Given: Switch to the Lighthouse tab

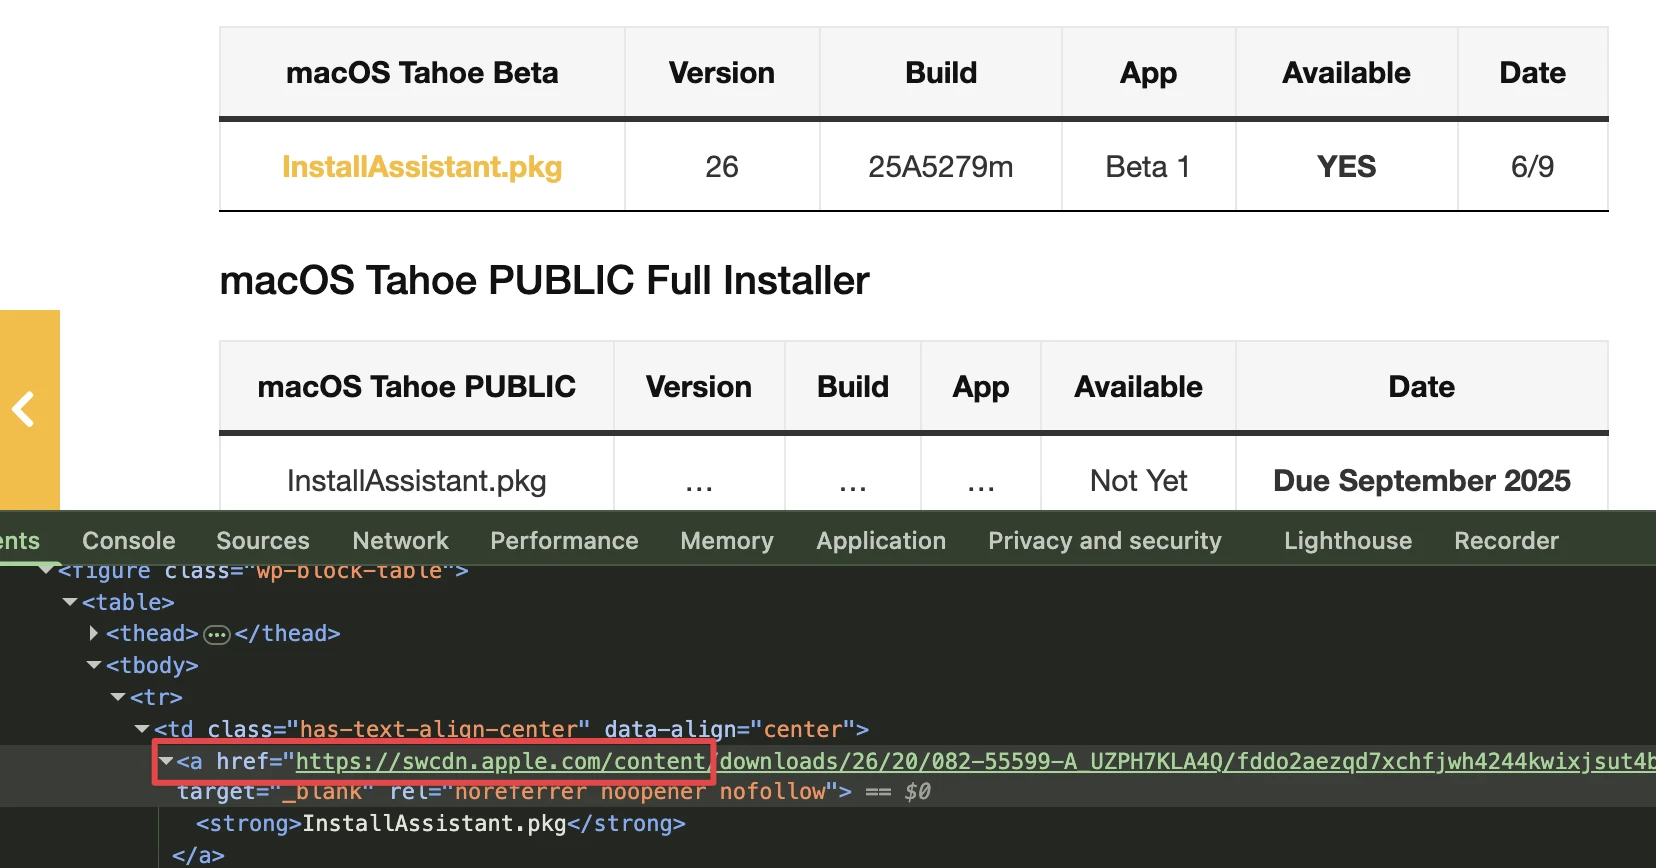Looking at the screenshot, I should tap(1348, 541).
